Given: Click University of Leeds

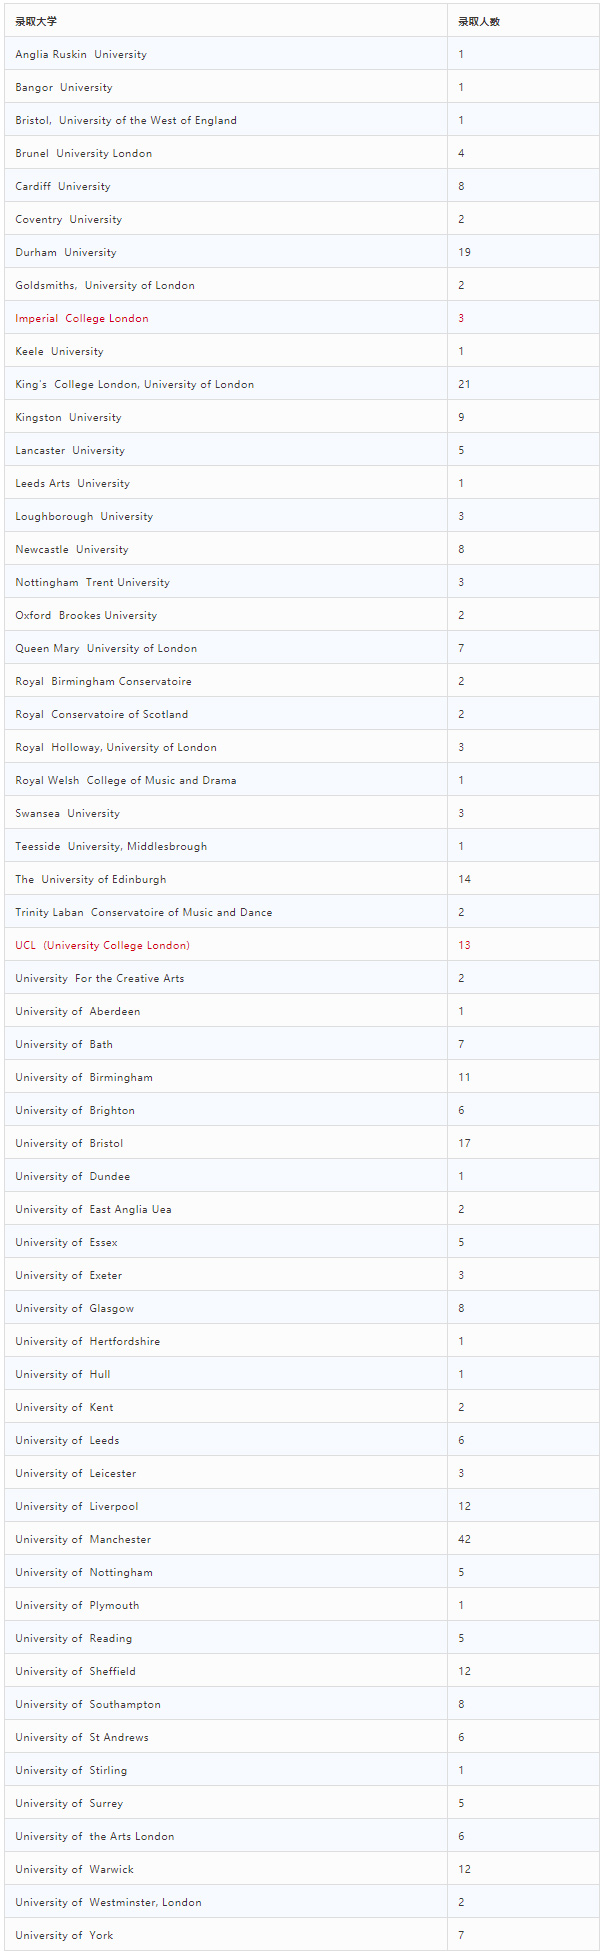Looking at the screenshot, I should (67, 1440).
